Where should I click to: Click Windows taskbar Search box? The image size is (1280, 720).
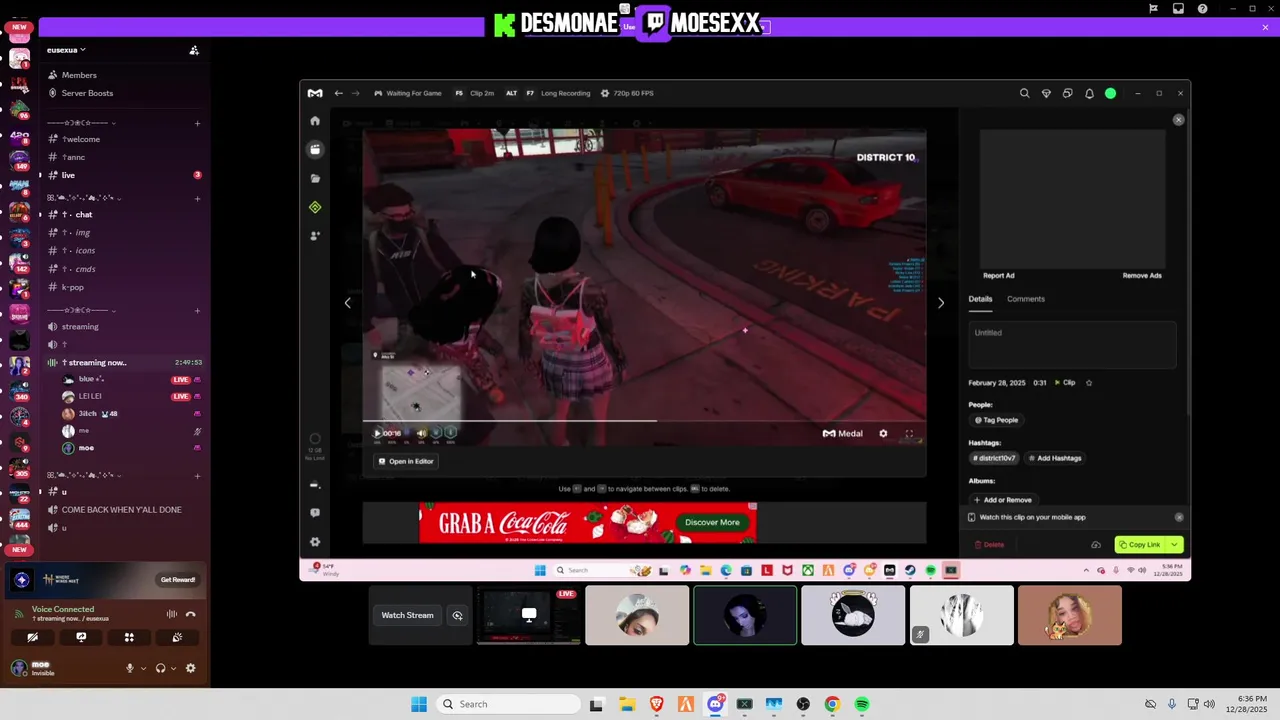506,704
